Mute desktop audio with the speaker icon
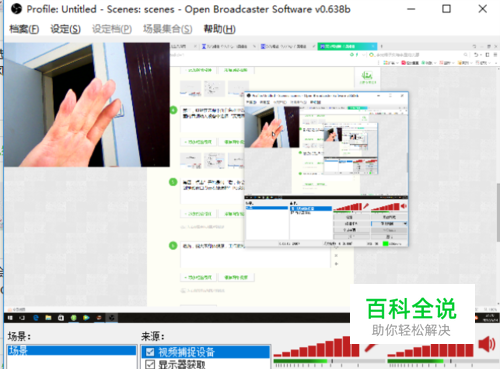500x369 pixels. pos(487,344)
